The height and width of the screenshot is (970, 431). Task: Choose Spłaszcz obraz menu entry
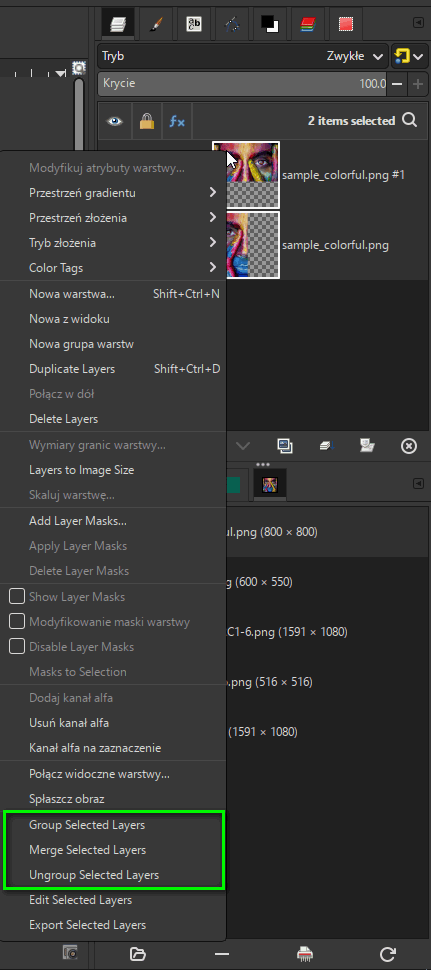[113, 799]
